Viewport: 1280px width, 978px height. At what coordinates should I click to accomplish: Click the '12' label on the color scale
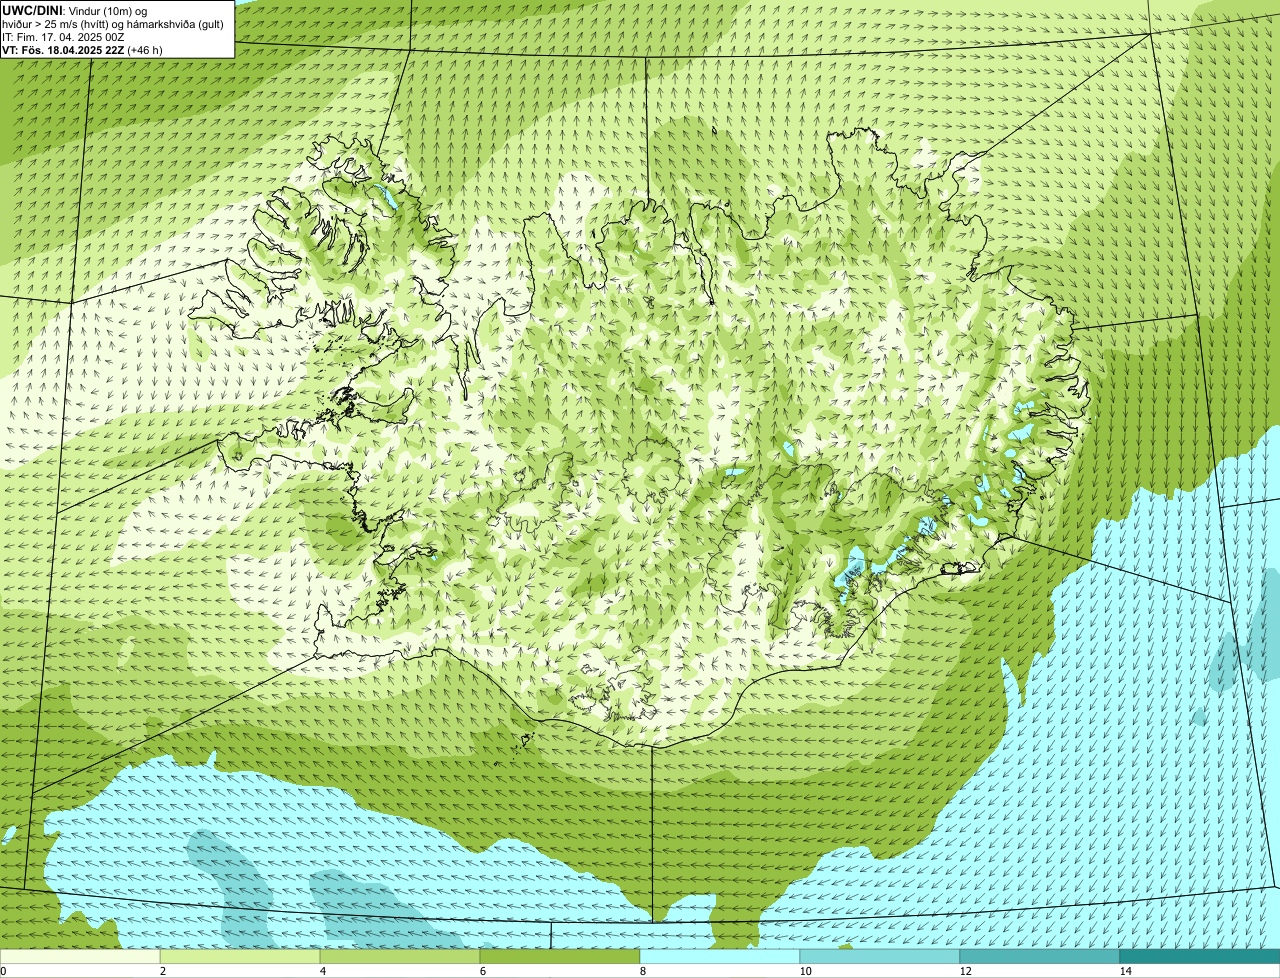click(x=965, y=971)
